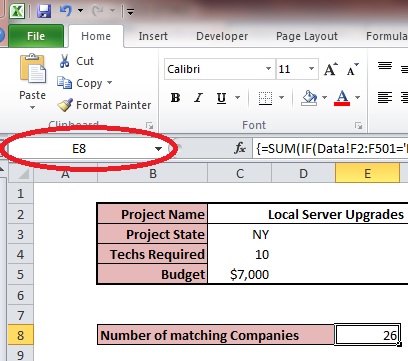This screenshot has width=408, height=361.
Task: Toggle Underline formatting
Action: (x=221, y=98)
